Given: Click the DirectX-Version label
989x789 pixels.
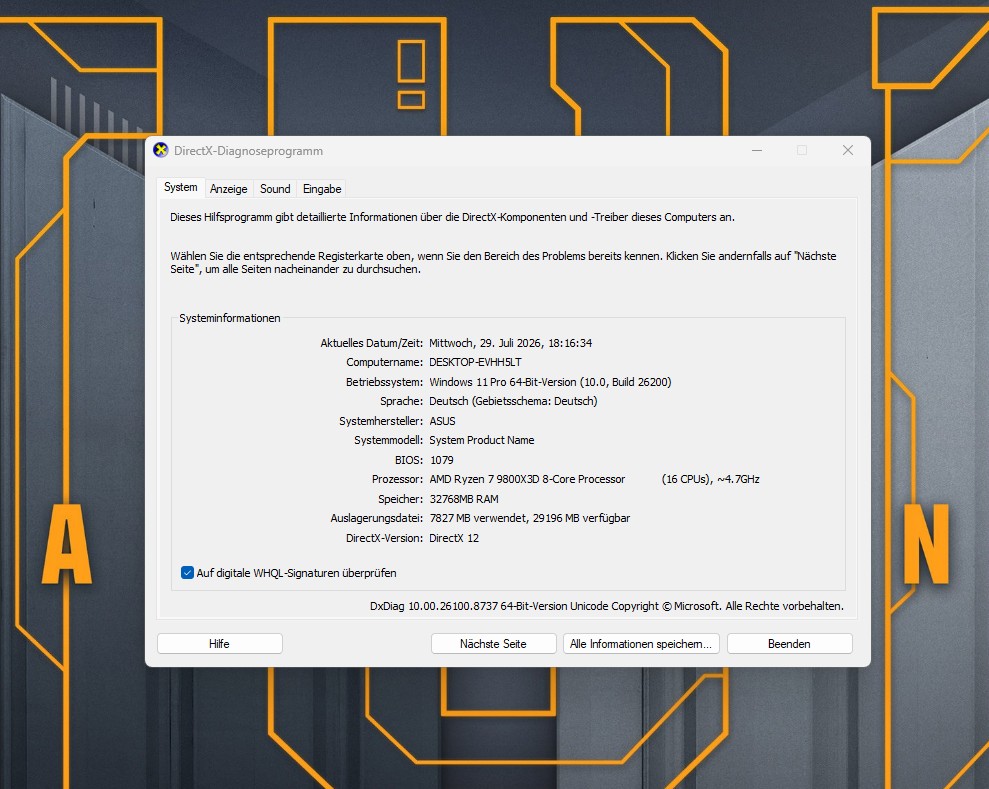Looking at the screenshot, I should pos(384,538).
